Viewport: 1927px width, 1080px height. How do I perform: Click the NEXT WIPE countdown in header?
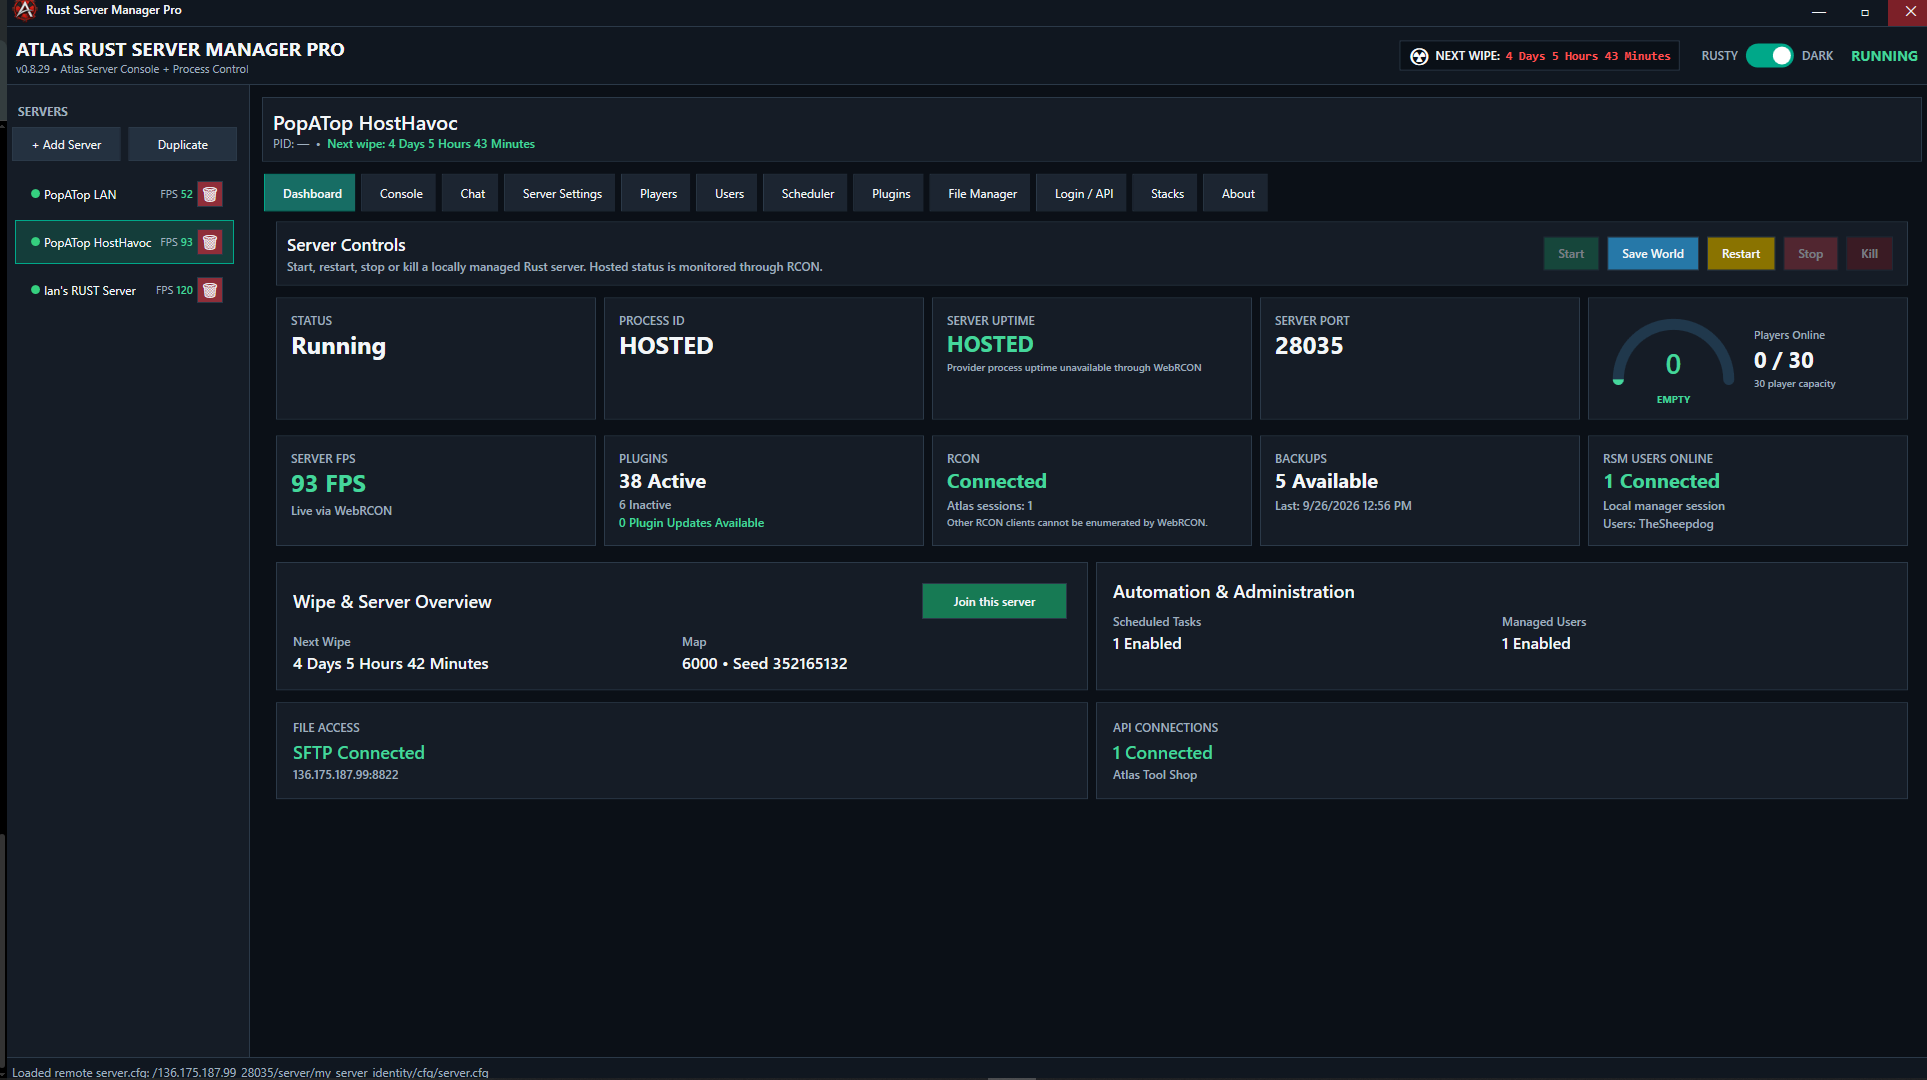pos(1587,56)
